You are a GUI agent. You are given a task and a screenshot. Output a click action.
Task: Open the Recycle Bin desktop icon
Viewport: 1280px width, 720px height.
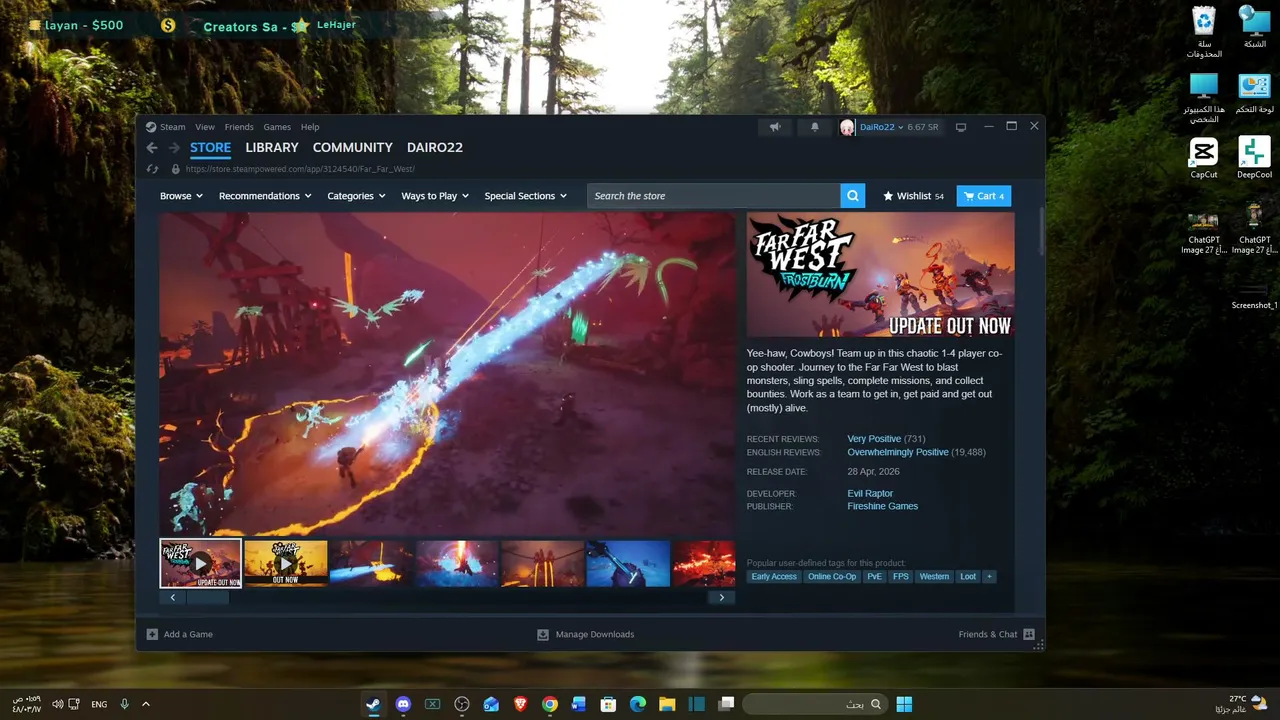pos(1204,32)
